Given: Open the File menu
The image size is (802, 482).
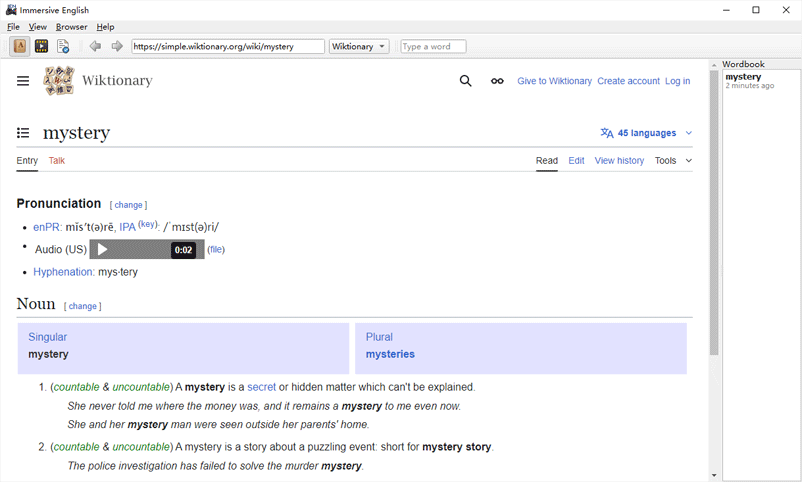Looking at the screenshot, I should point(13,27).
